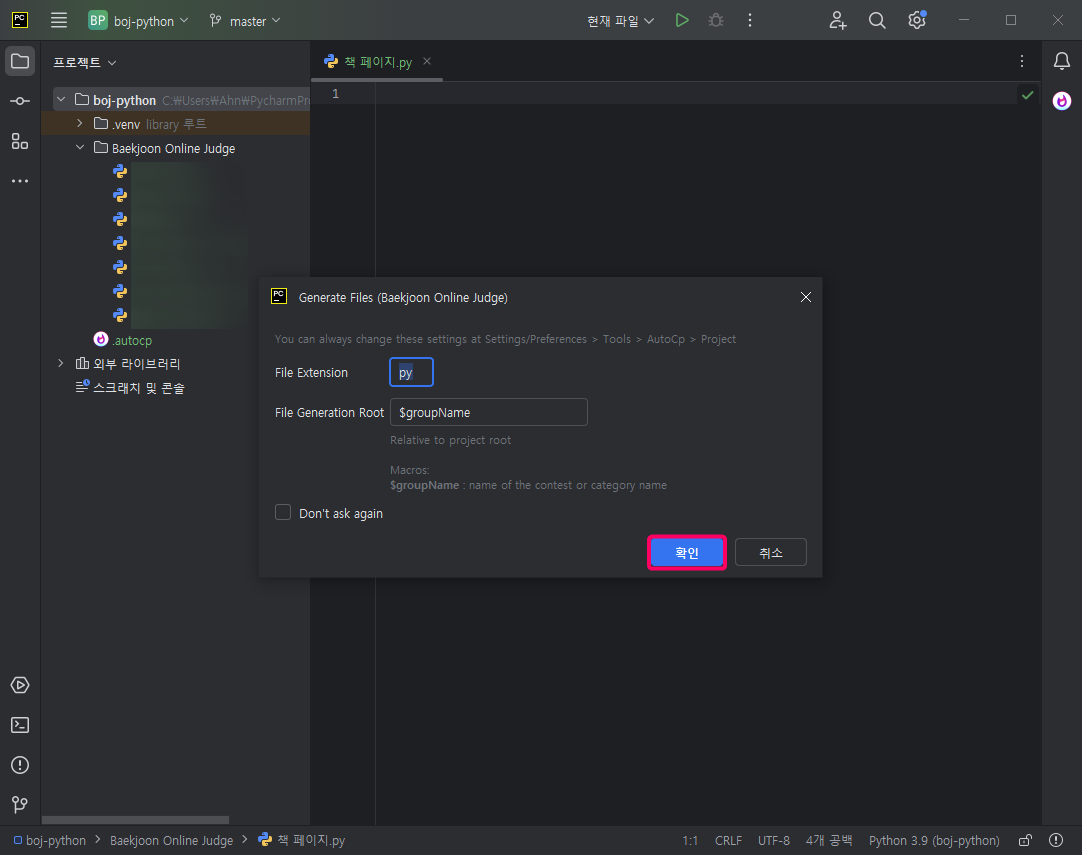Select 스크래치 및 콘솔 item

pos(130,388)
